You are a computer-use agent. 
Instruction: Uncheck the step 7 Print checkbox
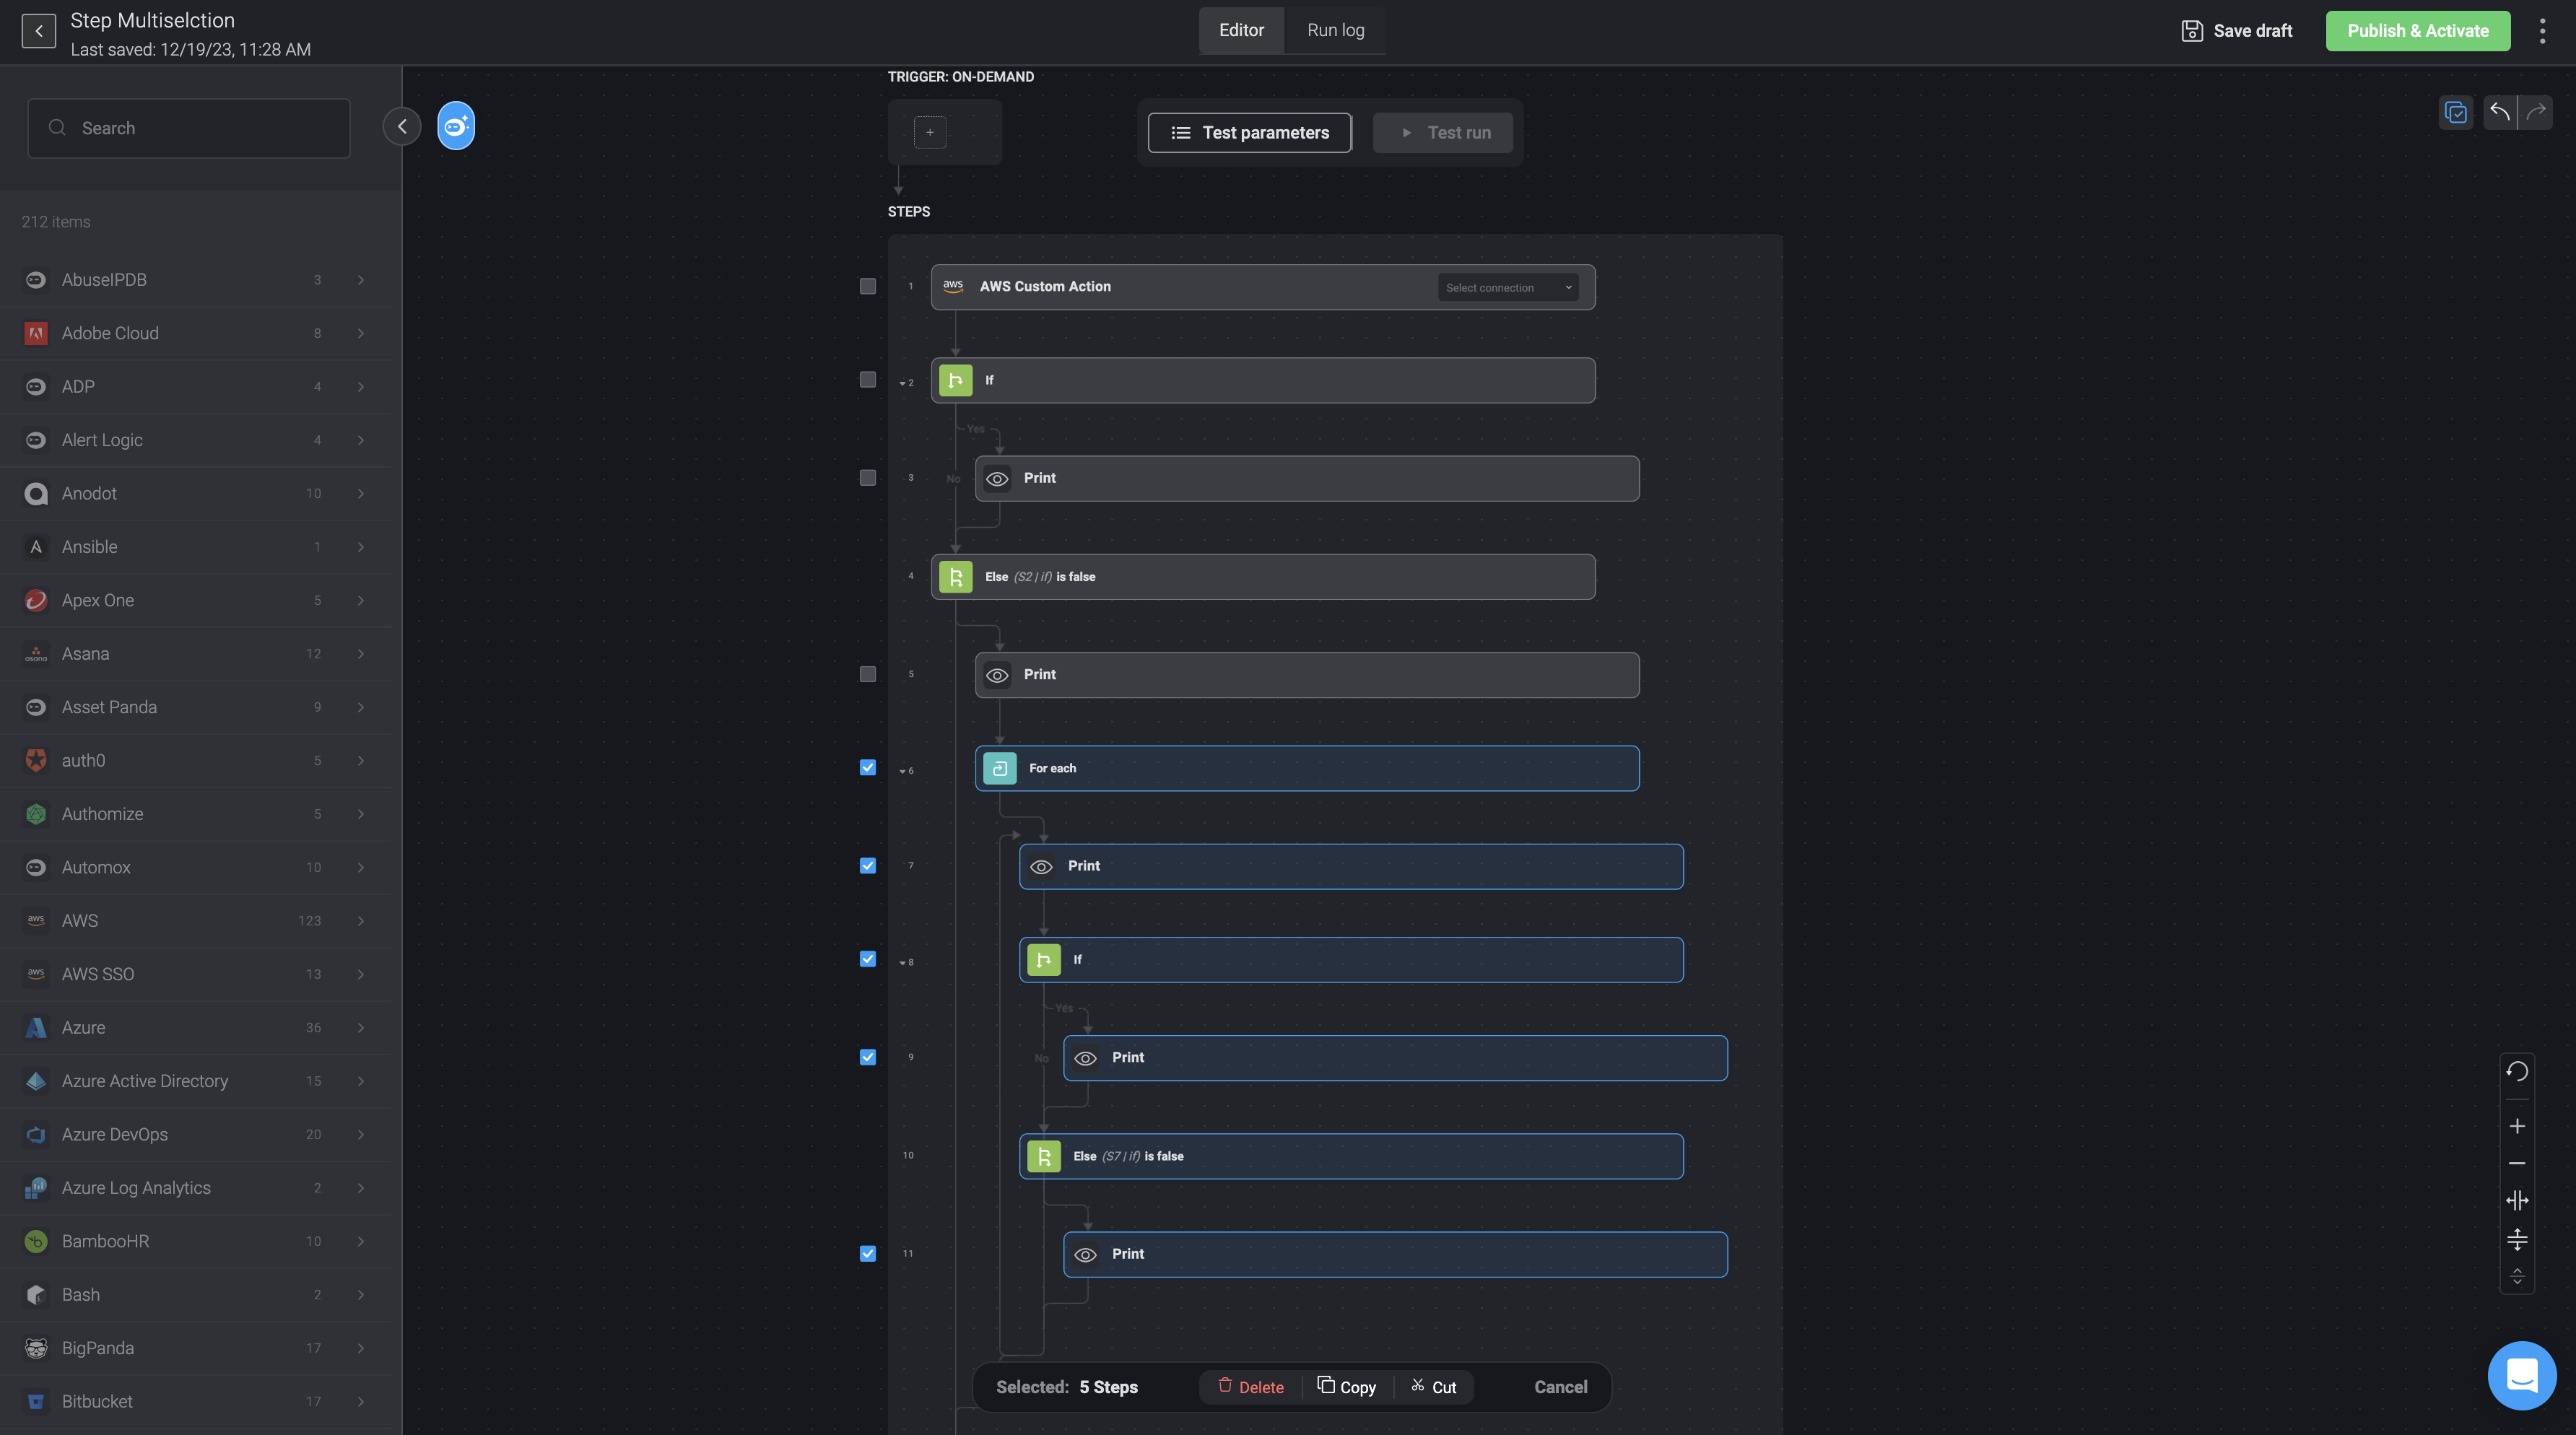[868, 866]
